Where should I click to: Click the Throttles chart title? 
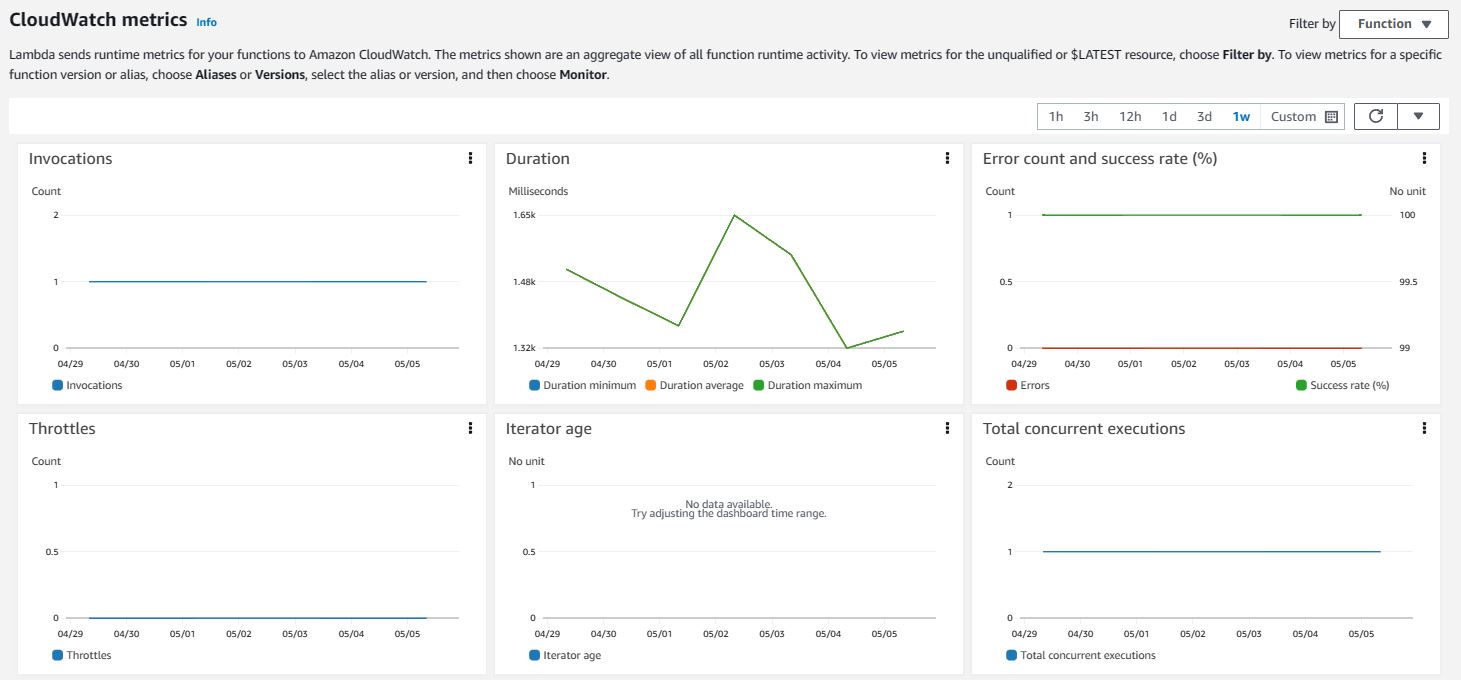click(x=62, y=428)
